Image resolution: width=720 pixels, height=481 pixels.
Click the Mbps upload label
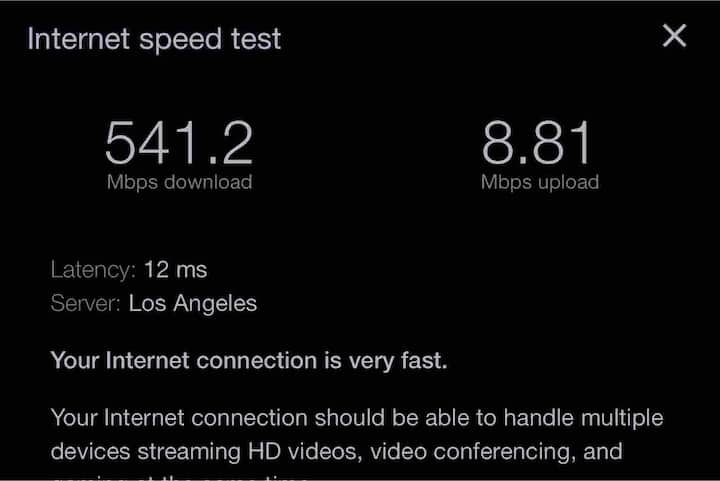pyautogui.click(x=539, y=182)
